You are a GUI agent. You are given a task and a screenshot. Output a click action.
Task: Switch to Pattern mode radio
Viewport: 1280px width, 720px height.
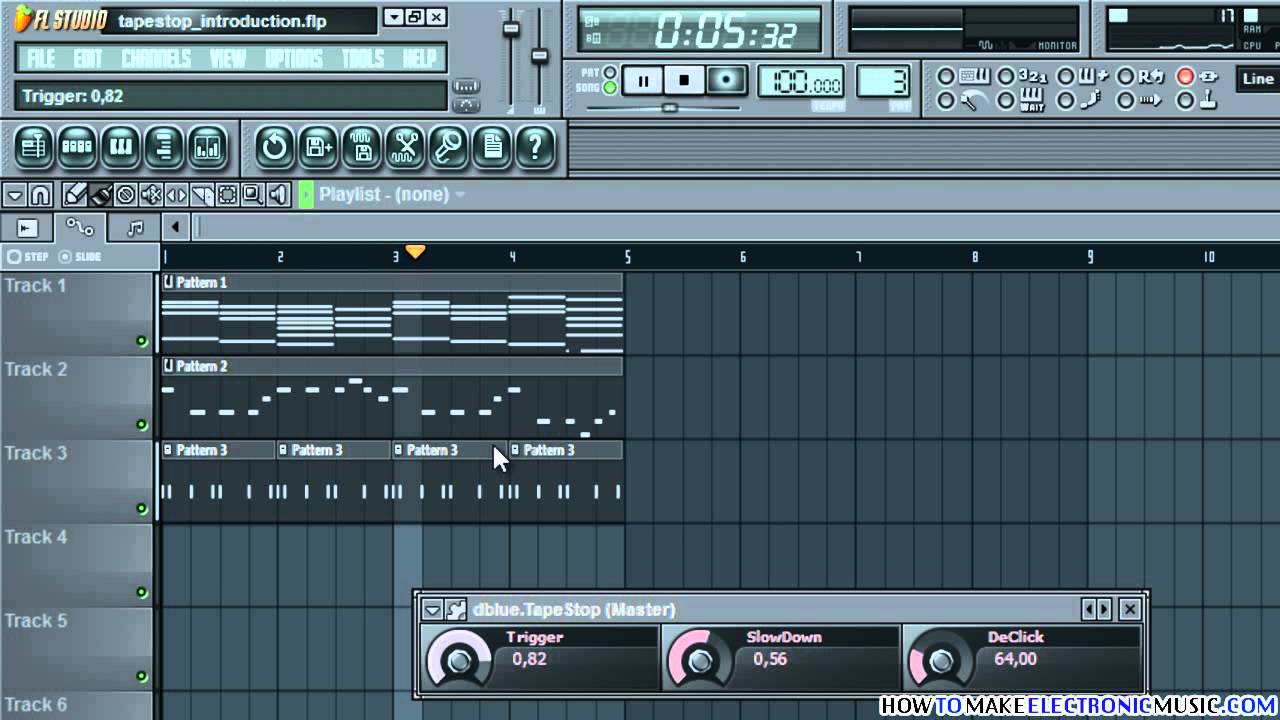(x=610, y=73)
